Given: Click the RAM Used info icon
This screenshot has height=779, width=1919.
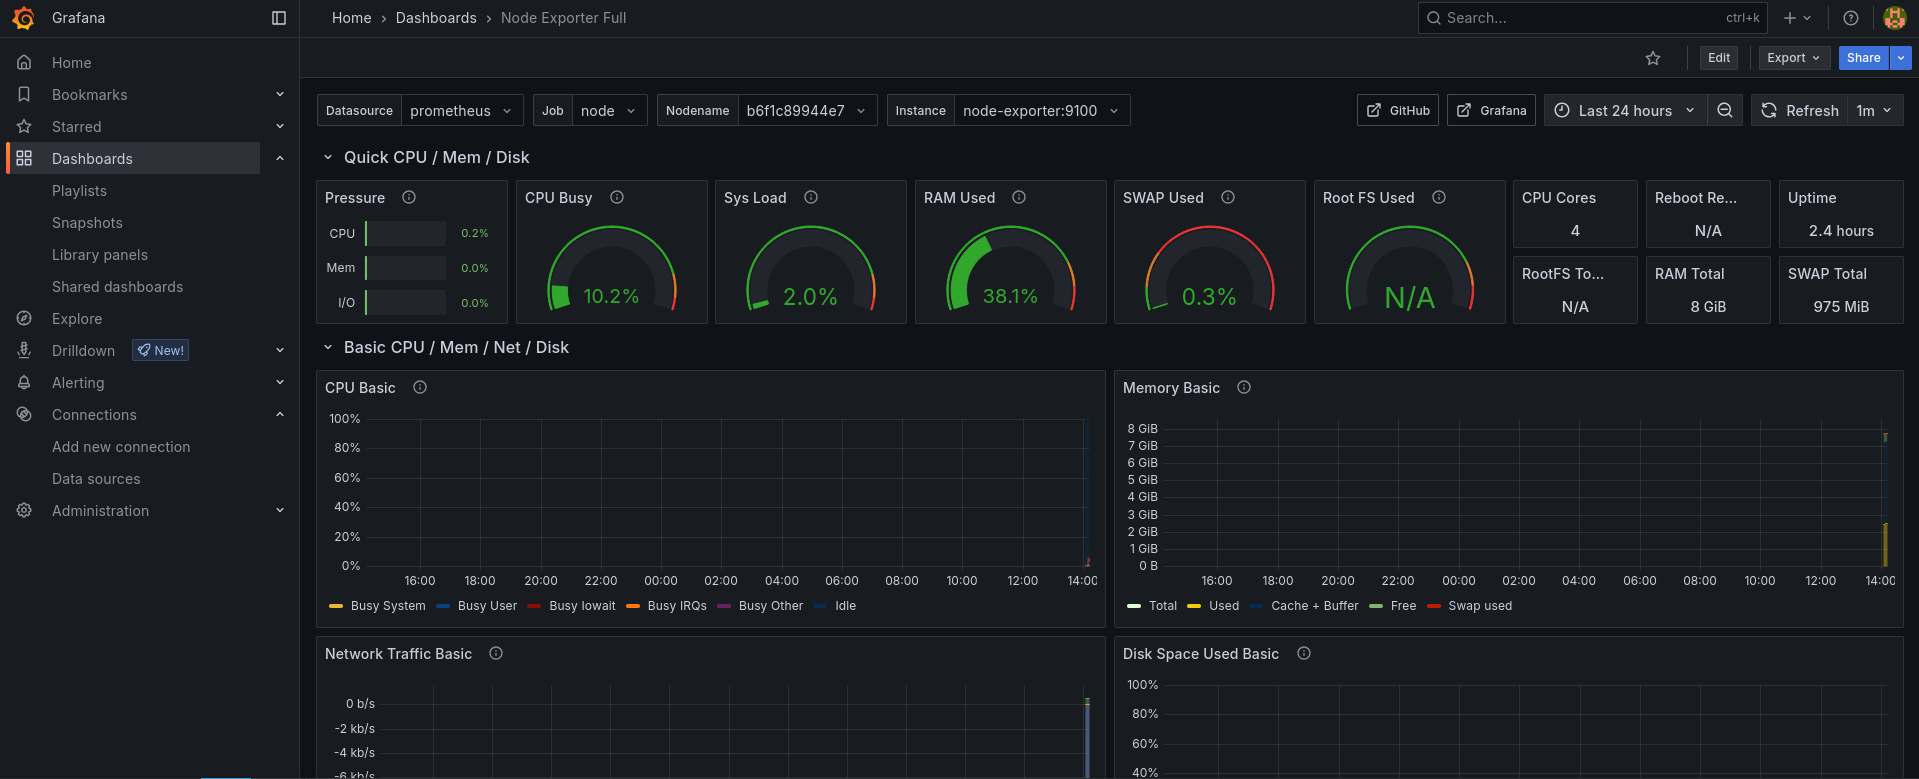Looking at the screenshot, I should coord(1019,198).
